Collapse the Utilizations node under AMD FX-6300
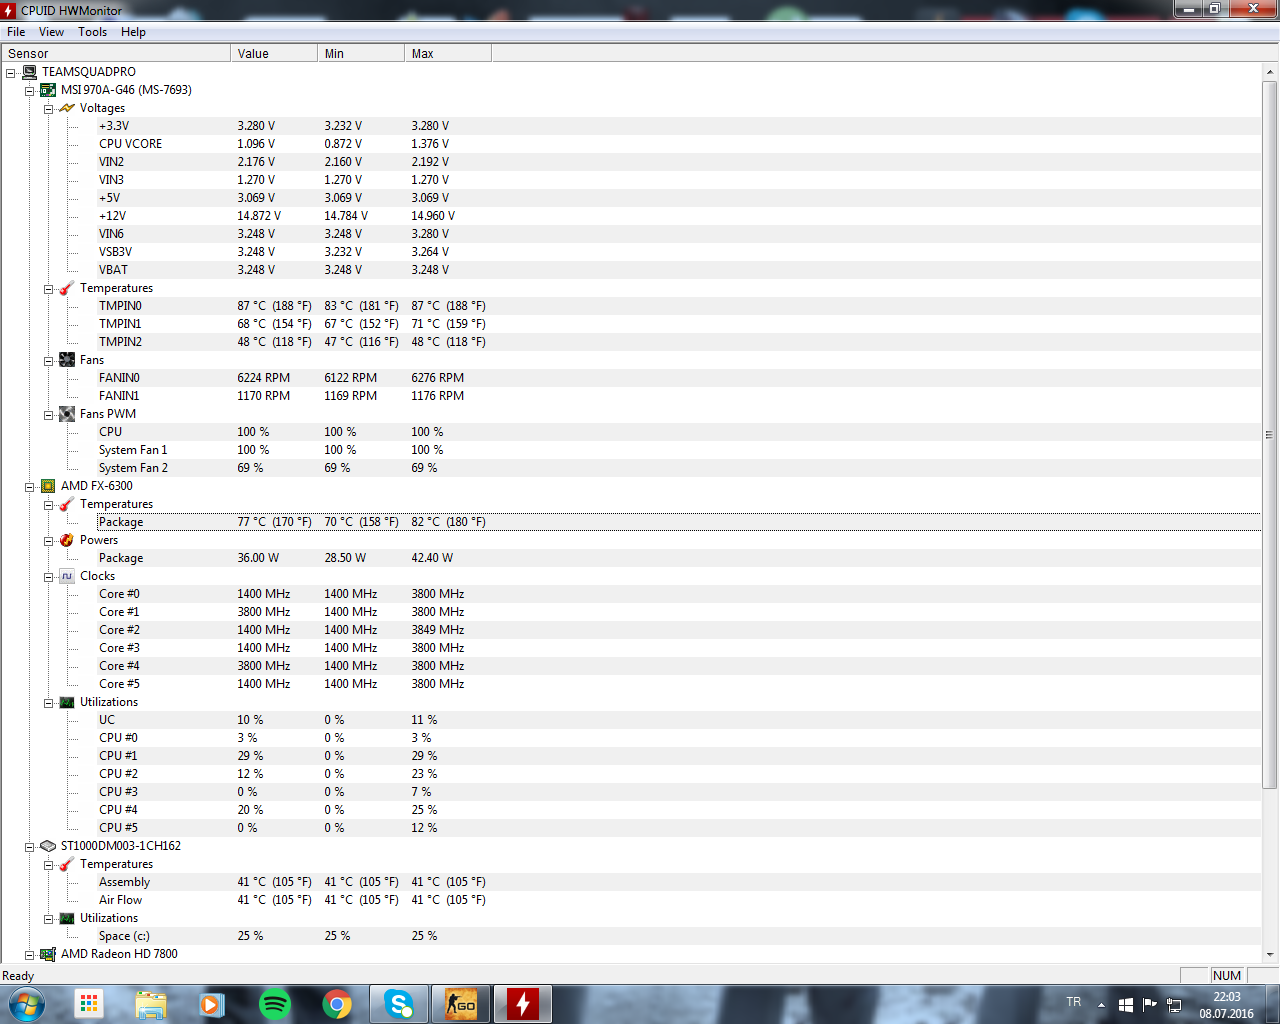 point(48,703)
